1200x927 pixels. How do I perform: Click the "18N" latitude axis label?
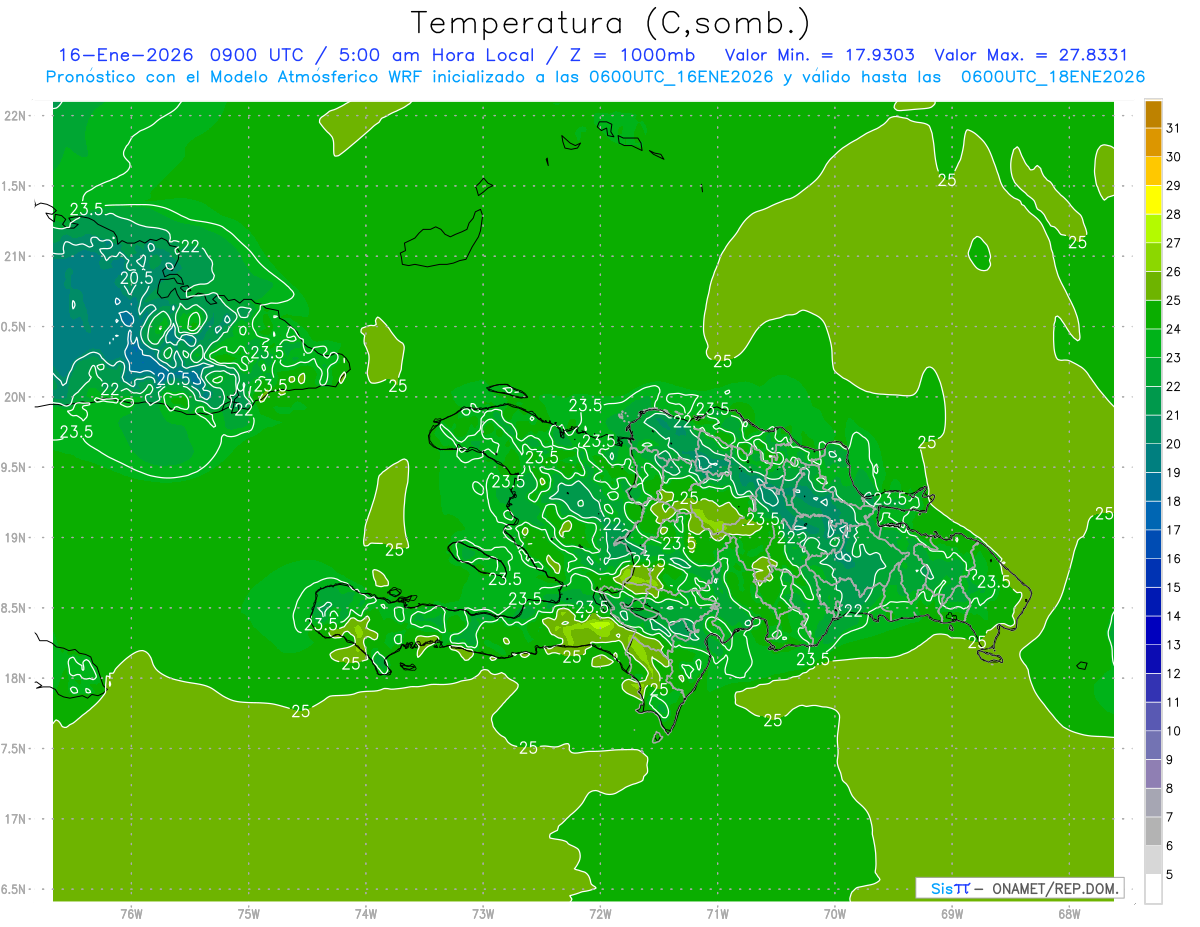click(x=15, y=678)
